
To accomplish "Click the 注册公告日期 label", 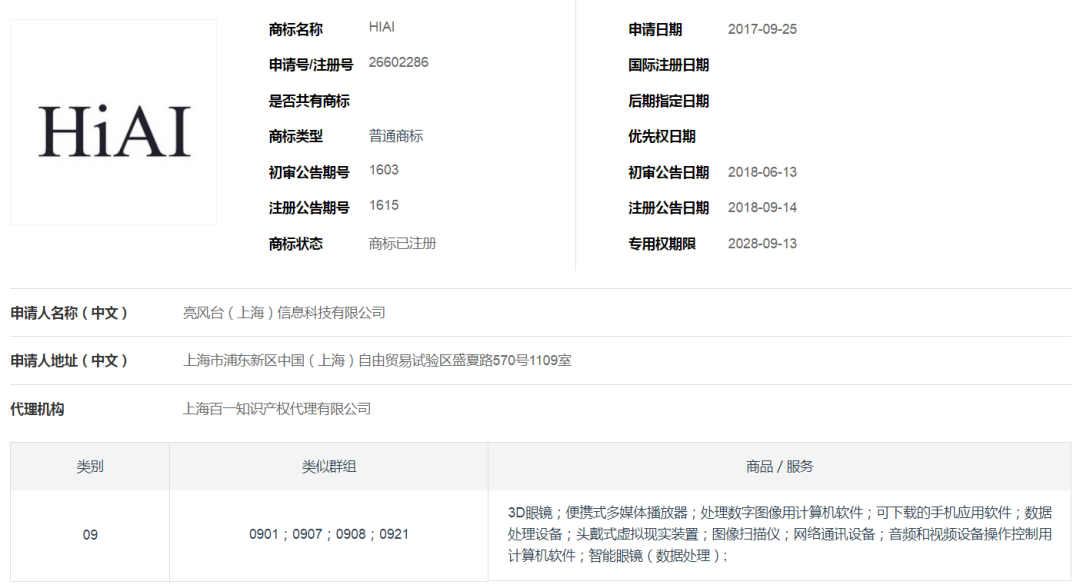I will tap(668, 208).
